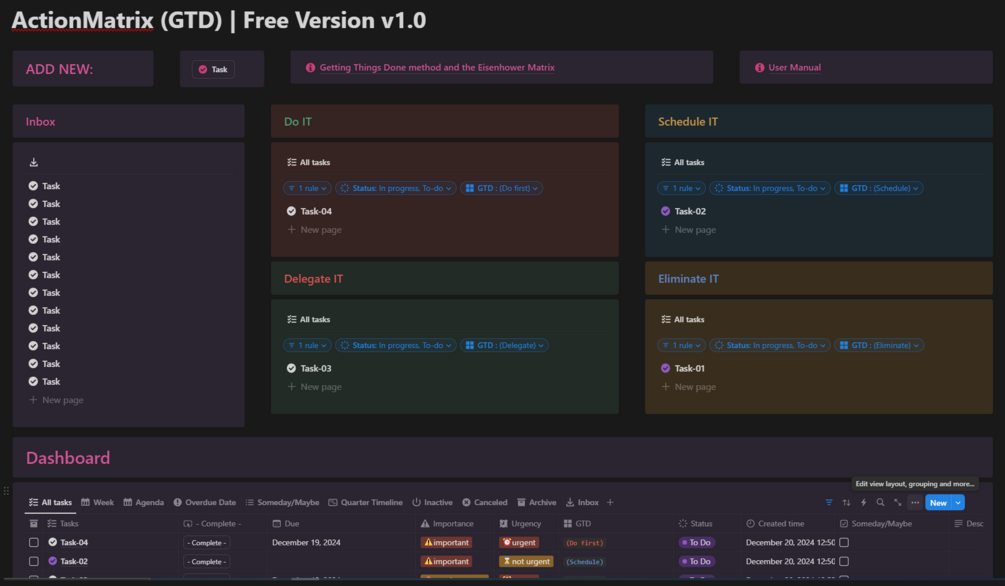Open the User Manual link
This screenshot has height=586, width=1005.
794,67
